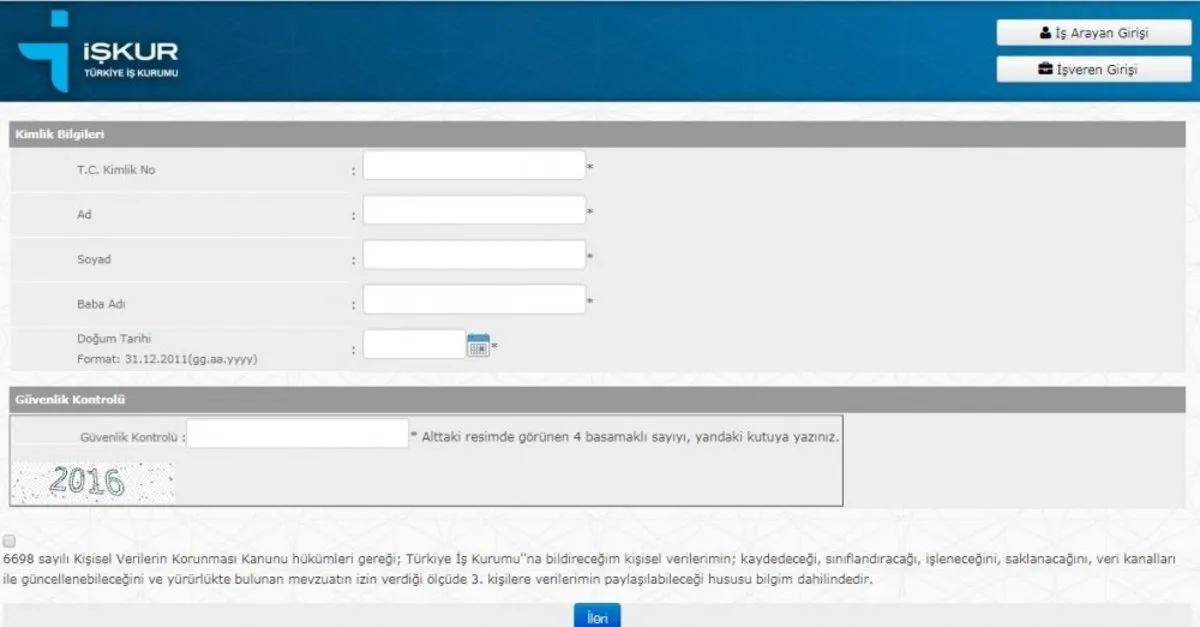Screen dimensions: 1200x627
Task: Click into the Ad text box
Action: [x=473, y=210]
